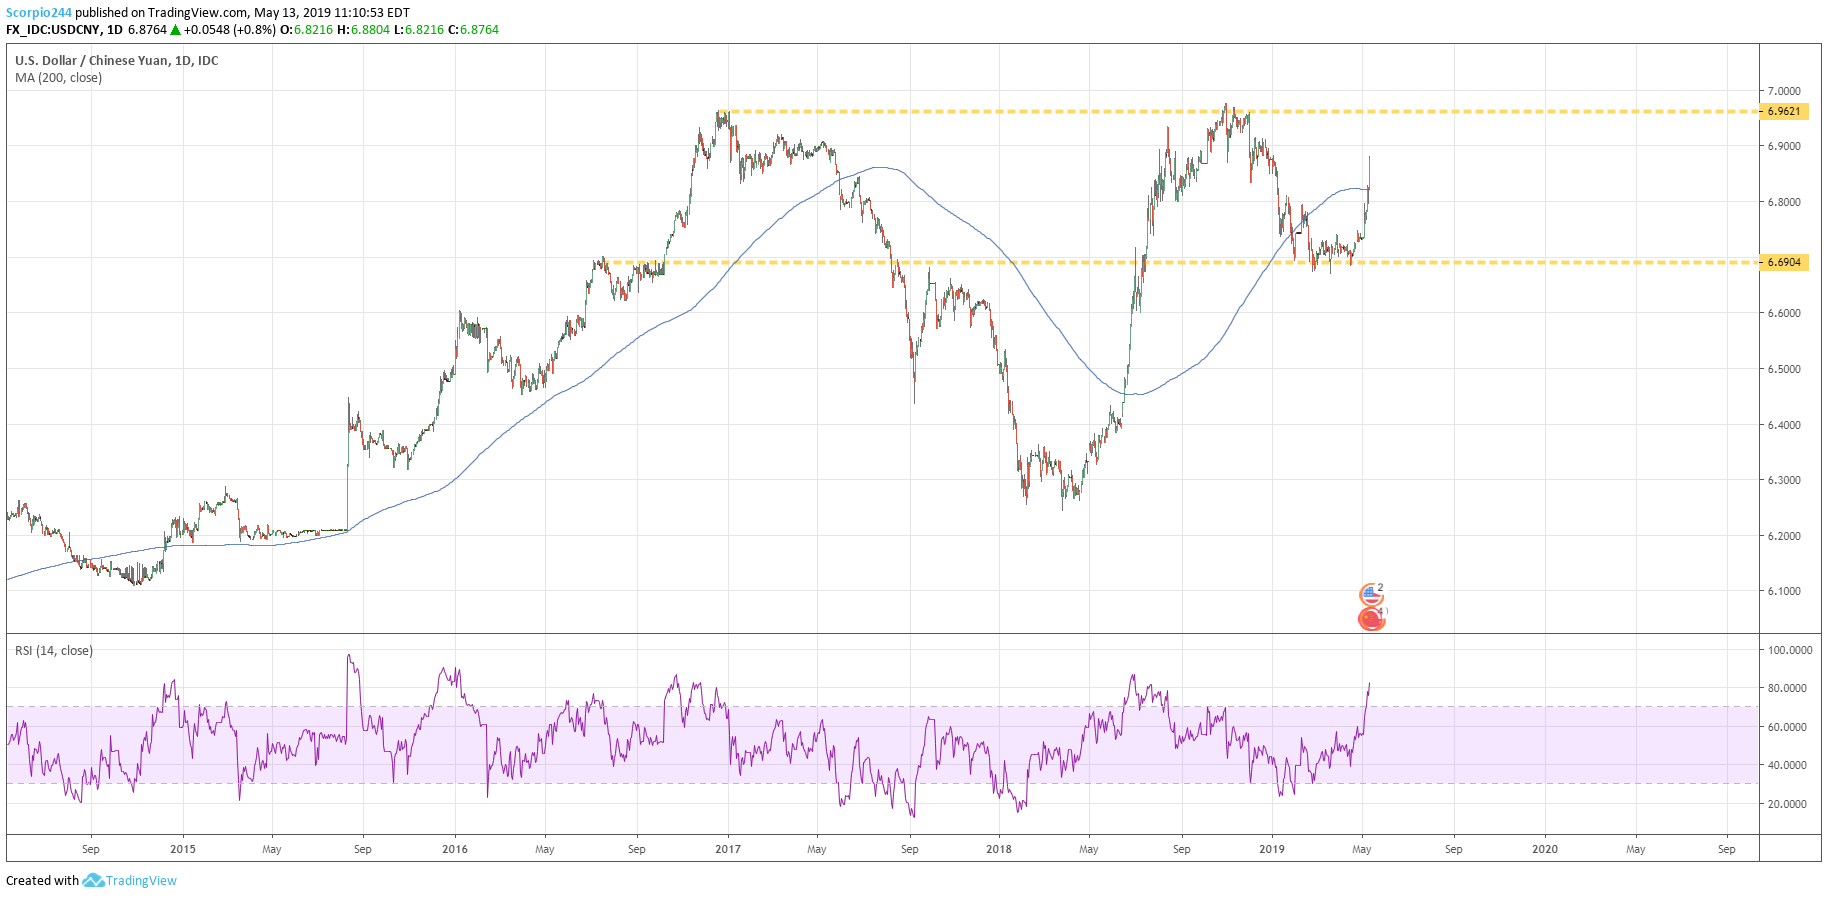Click the green up-arrow change indicator
The image size is (1828, 898).
pos(175,30)
